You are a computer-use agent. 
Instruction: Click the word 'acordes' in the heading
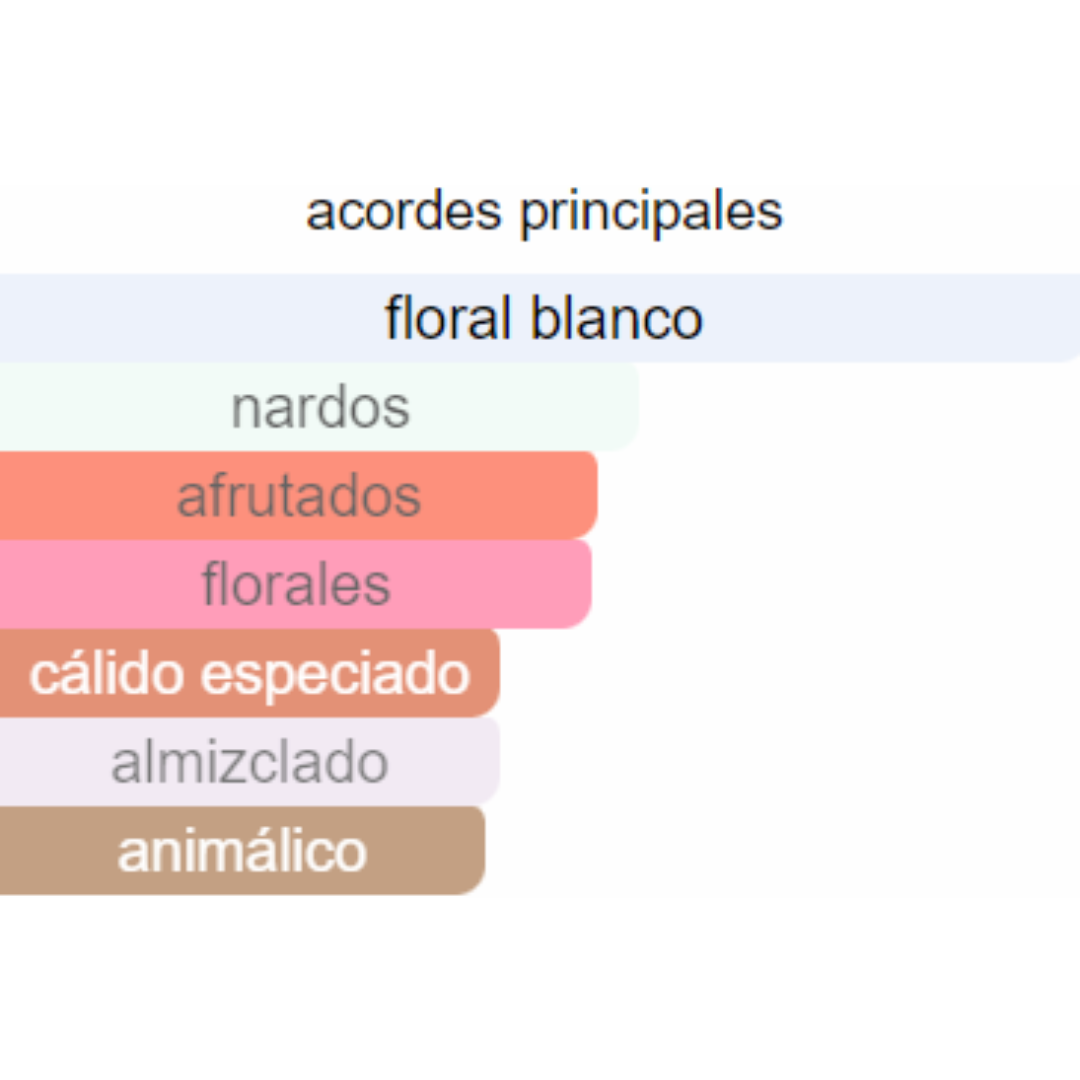tap(404, 212)
